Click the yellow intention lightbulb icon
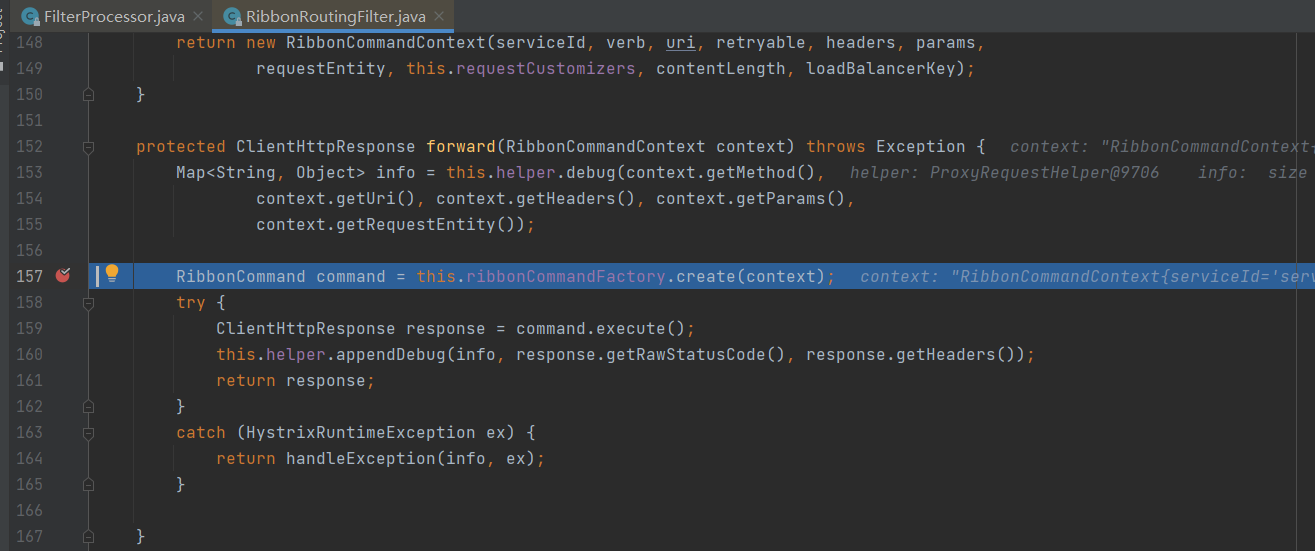The width and height of the screenshot is (1315, 551). (112, 273)
